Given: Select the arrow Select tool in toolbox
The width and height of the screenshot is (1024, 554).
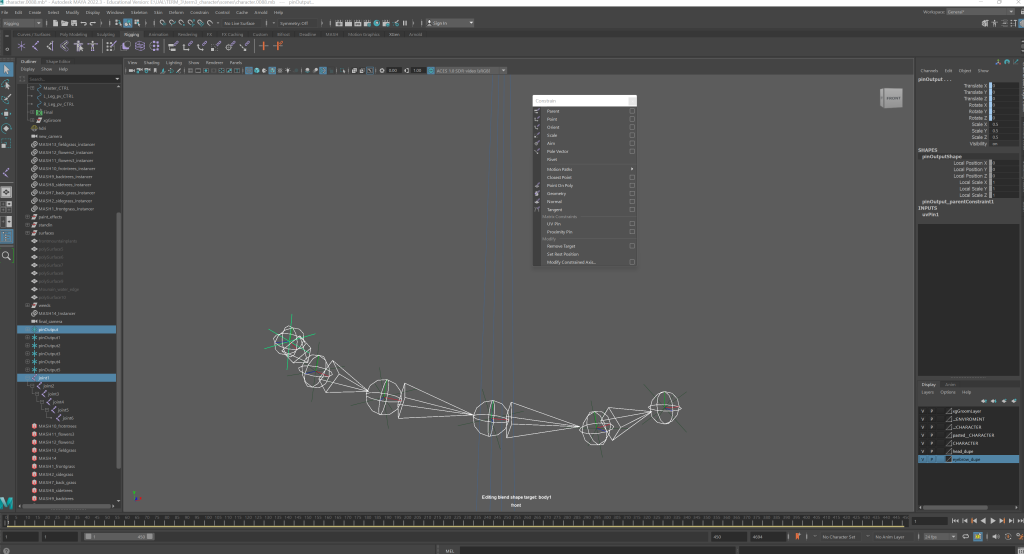Looking at the screenshot, I should point(7,69).
